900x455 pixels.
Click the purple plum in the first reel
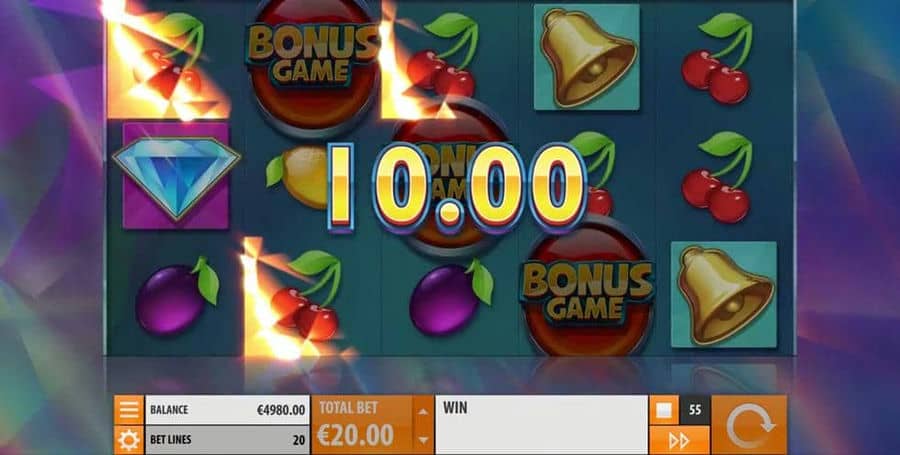pyautogui.click(x=177, y=297)
